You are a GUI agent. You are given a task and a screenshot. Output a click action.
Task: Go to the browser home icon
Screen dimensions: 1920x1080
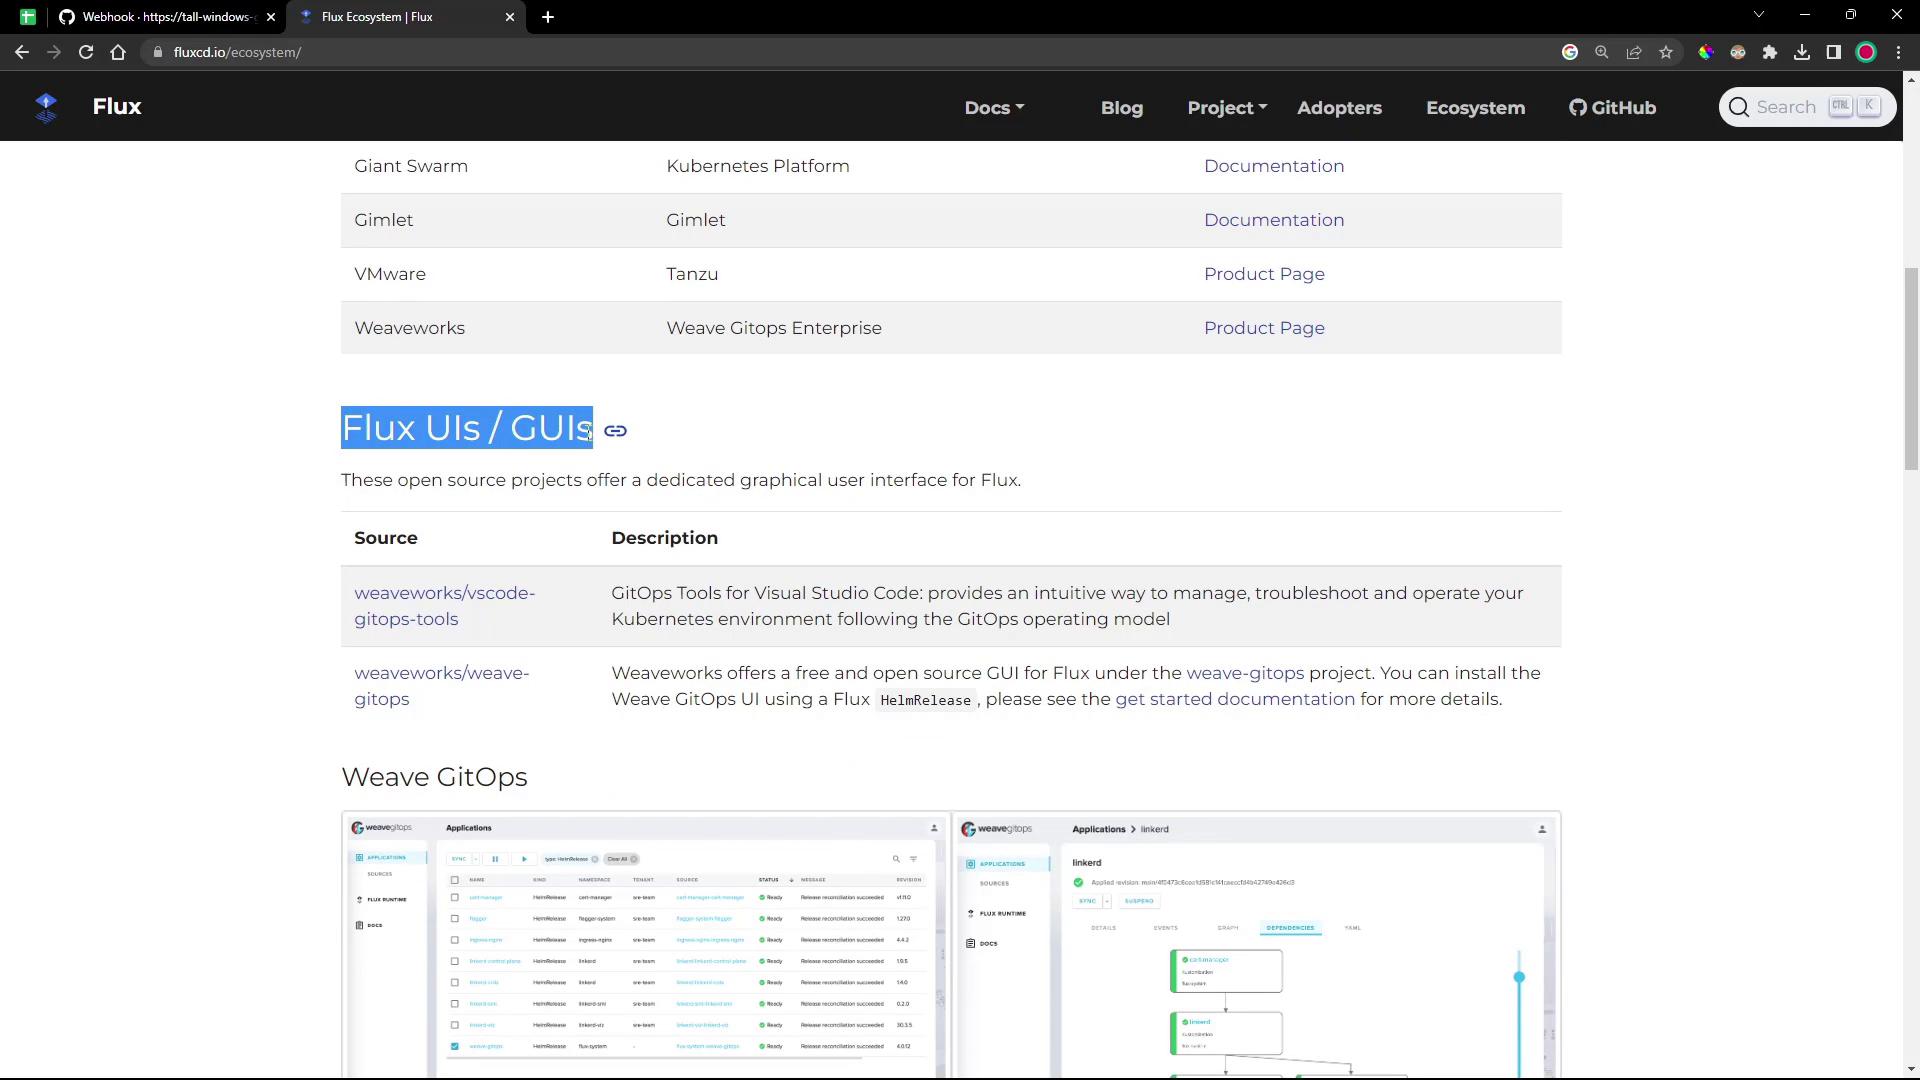118,53
